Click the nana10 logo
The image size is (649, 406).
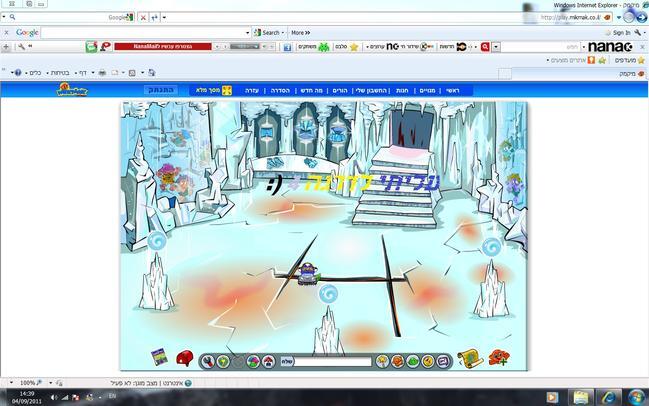click(611, 47)
